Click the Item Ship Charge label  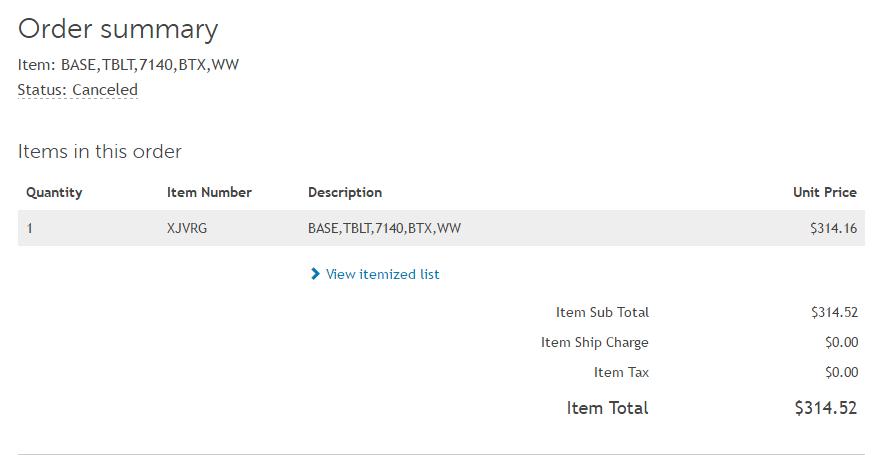coord(594,342)
